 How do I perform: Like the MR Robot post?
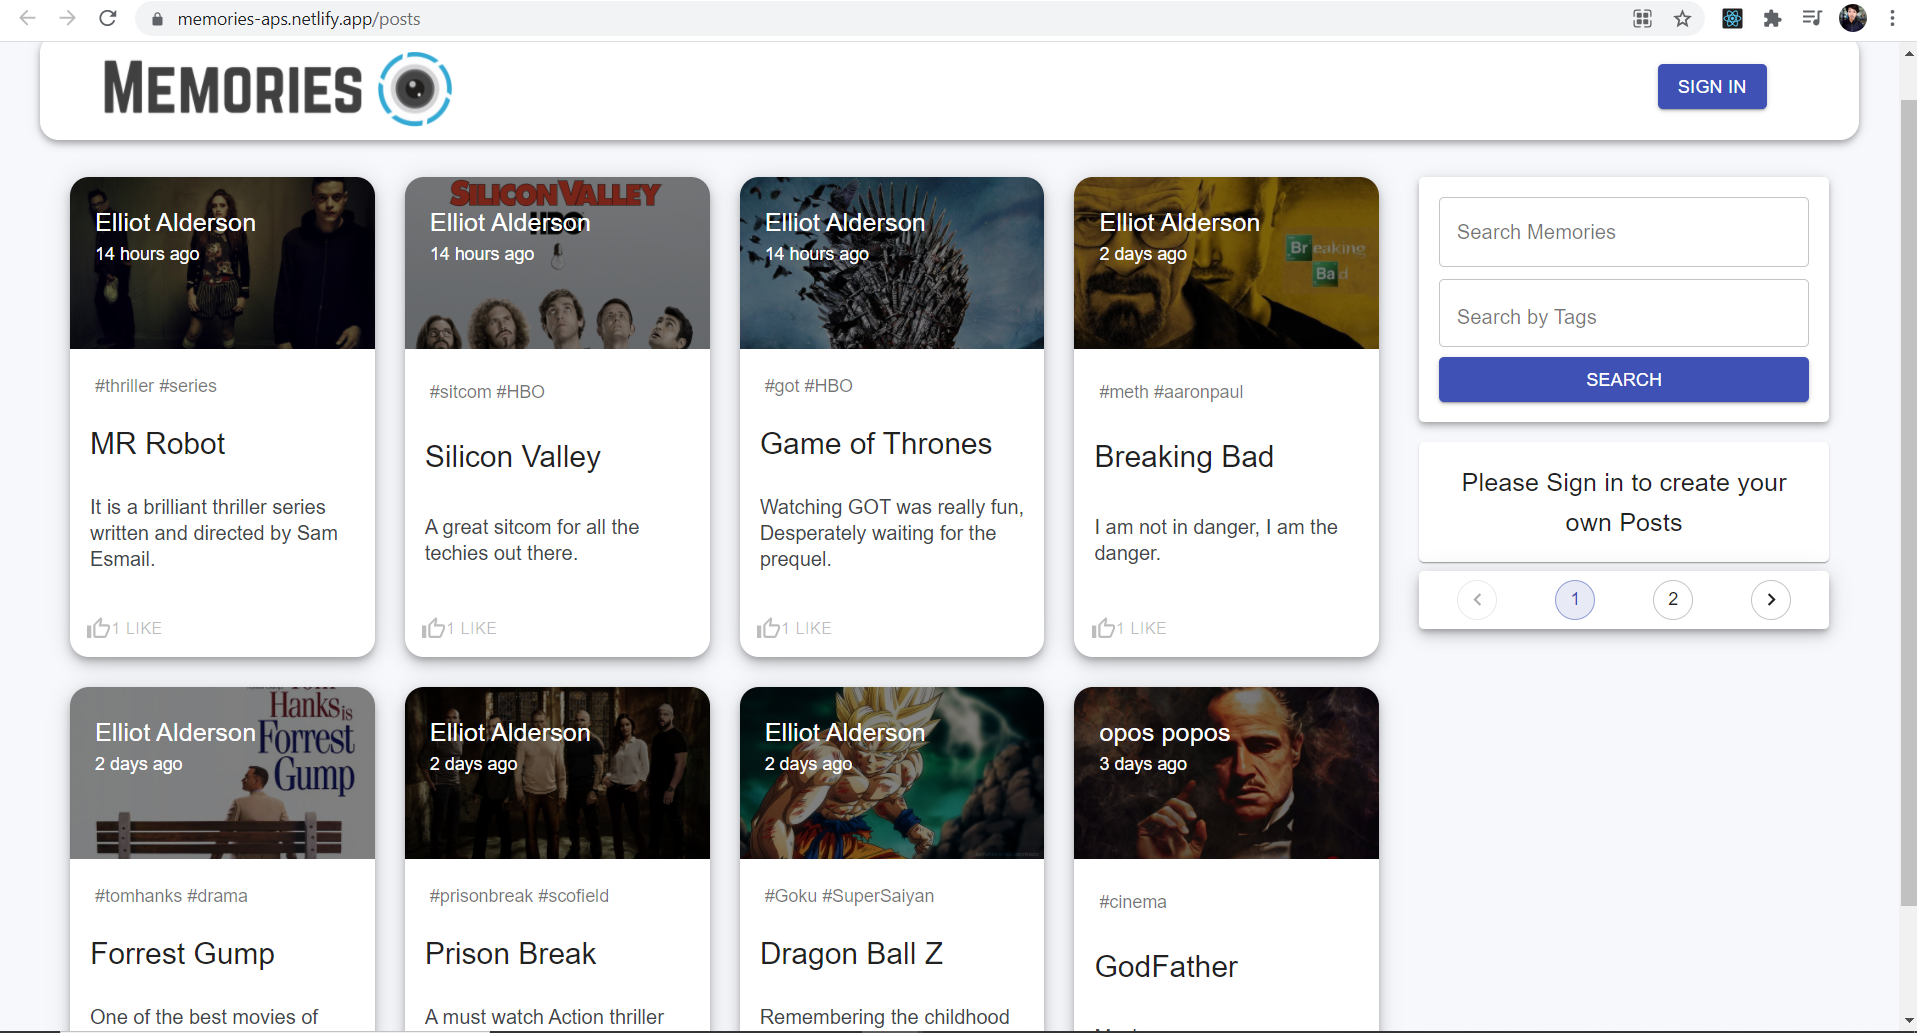pyautogui.click(x=123, y=628)
